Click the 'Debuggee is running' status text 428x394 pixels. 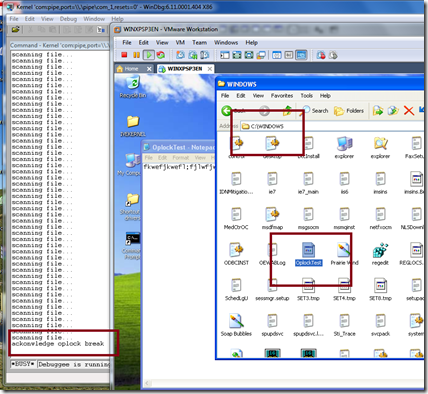coord(74,364)
